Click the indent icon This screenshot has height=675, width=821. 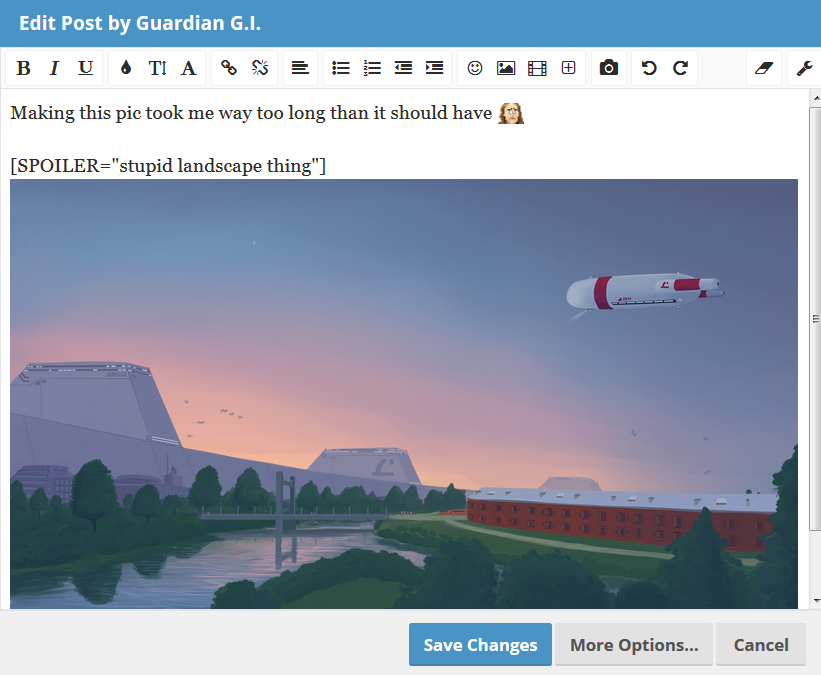(435, 68)
